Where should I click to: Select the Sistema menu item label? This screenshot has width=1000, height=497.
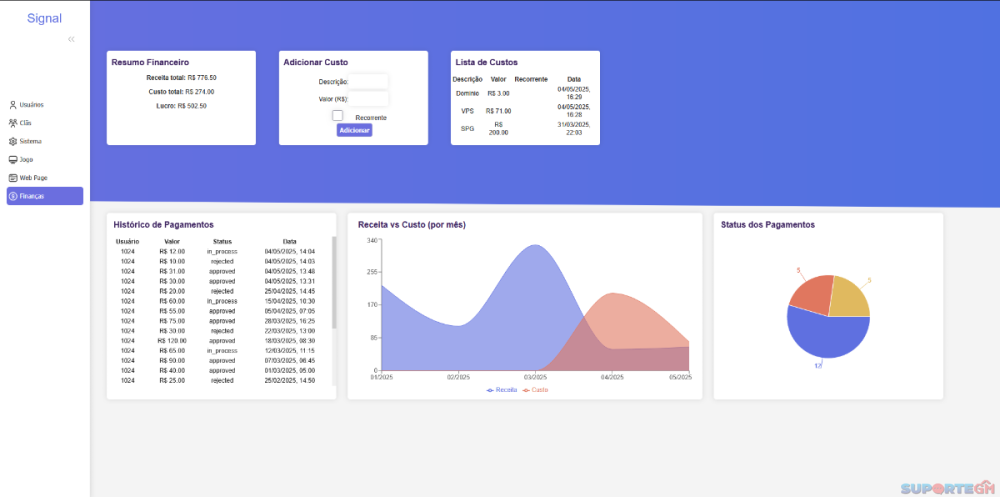31,141
